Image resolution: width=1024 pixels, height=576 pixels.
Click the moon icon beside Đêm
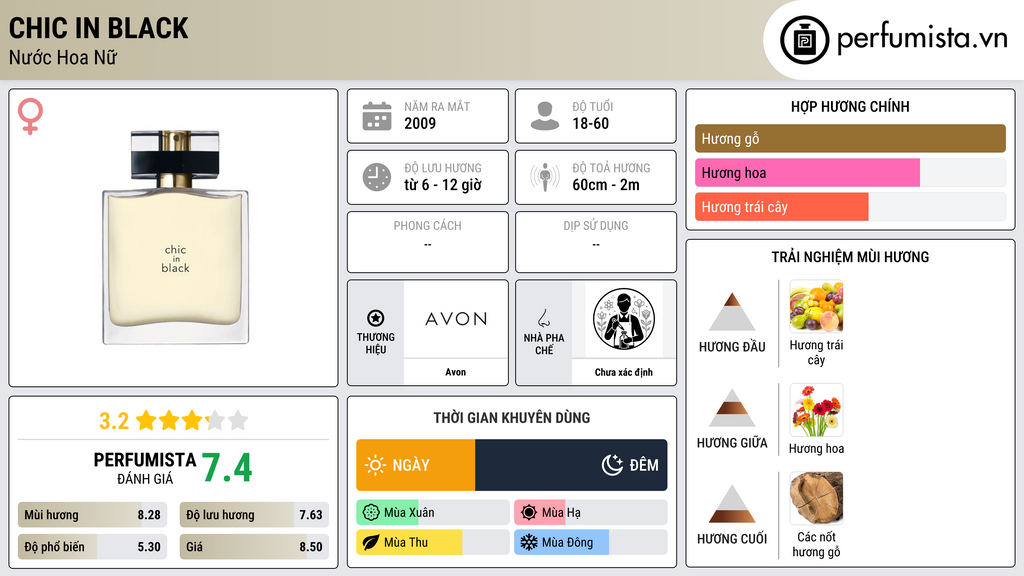click(612, 465)
